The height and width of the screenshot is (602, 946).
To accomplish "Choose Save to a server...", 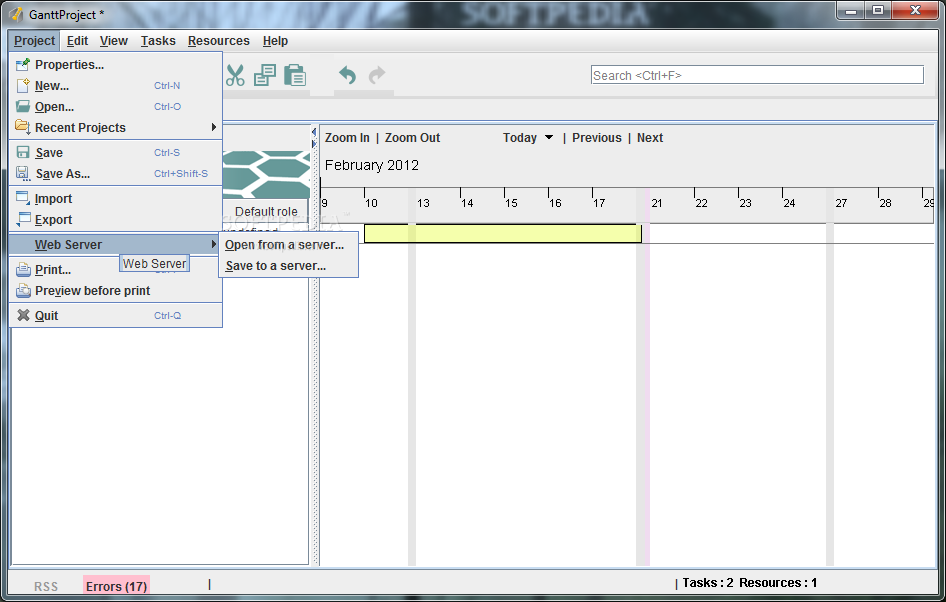I will [288, 266].
